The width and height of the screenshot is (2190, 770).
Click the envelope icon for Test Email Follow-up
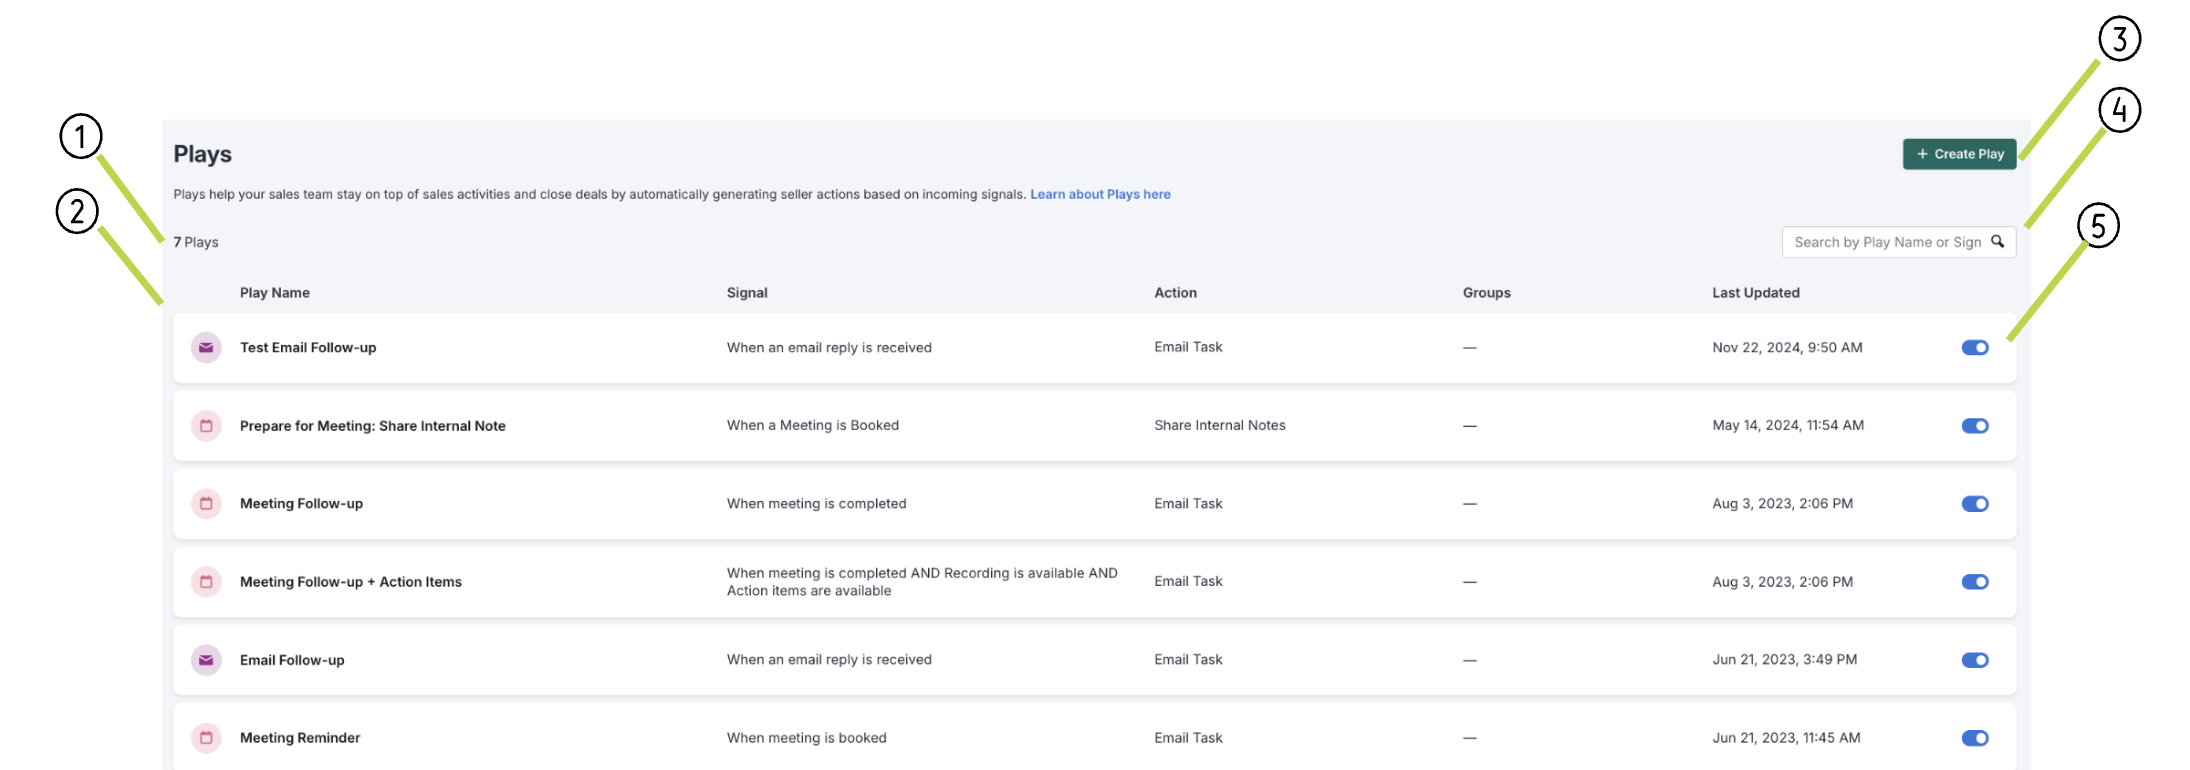tap(206, 348)
